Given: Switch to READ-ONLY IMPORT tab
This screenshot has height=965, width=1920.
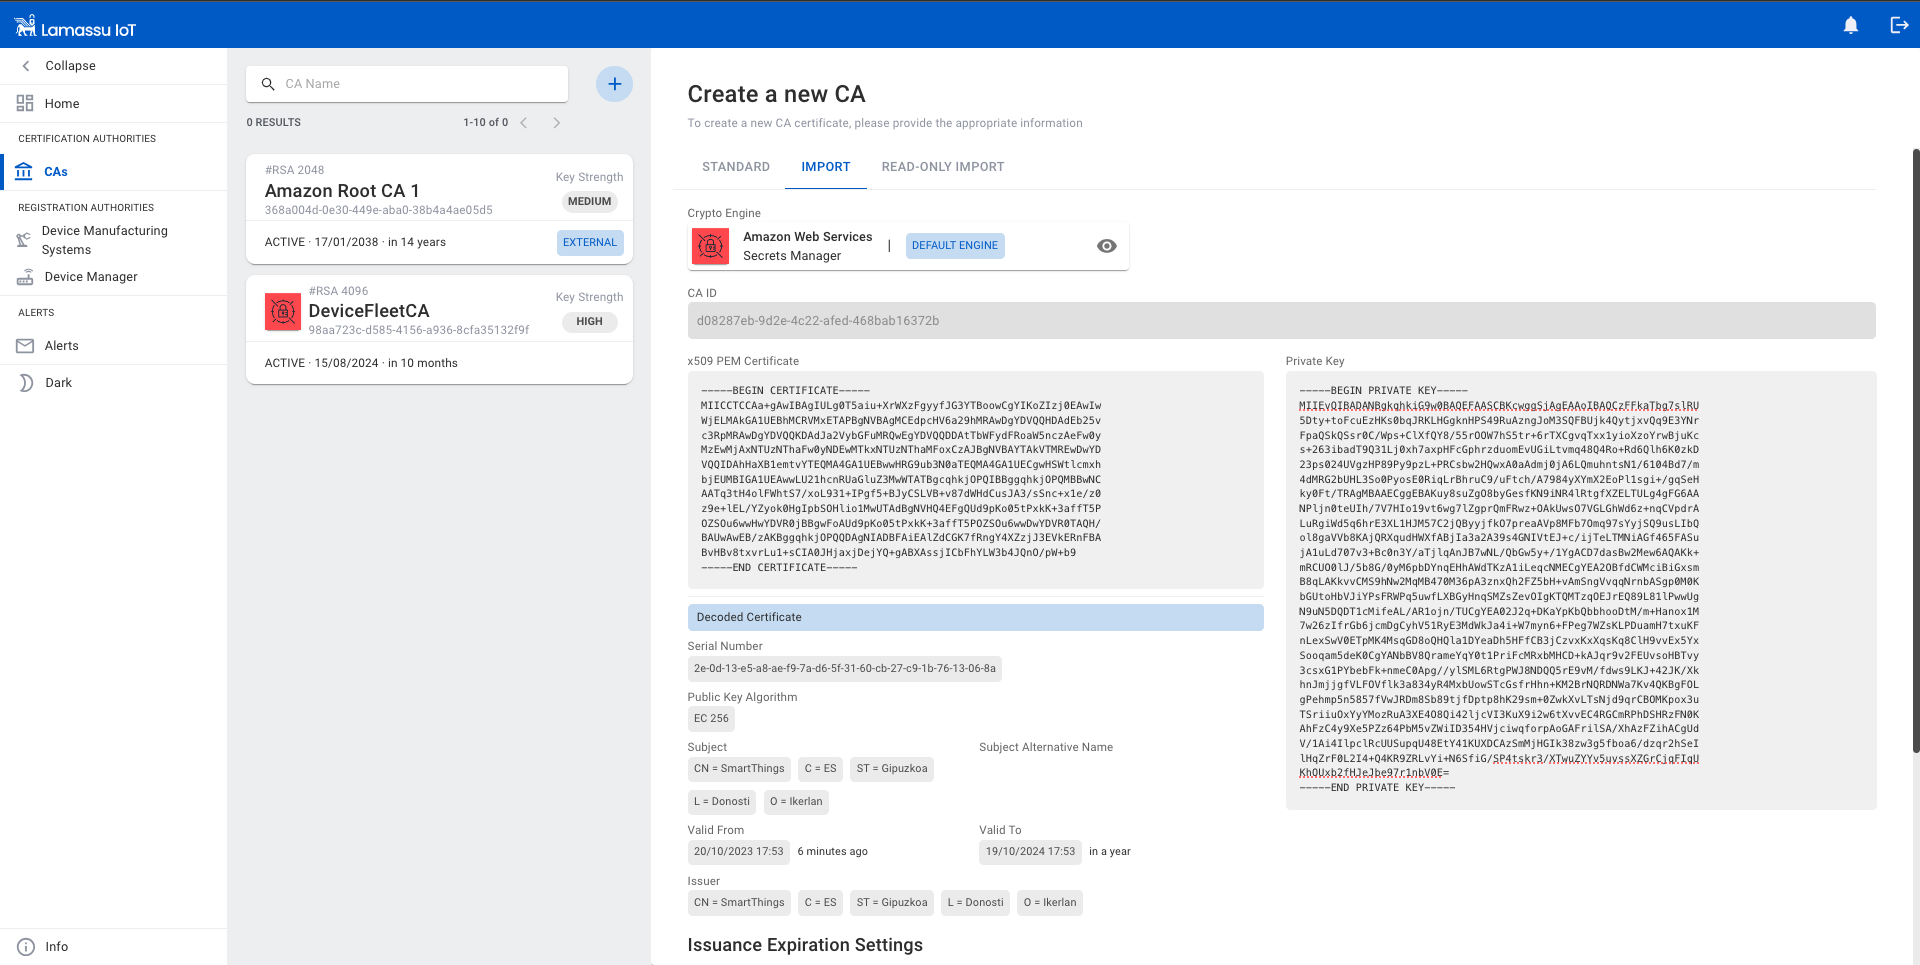Looking at the screenshot, I should click(x=942, y=167).
